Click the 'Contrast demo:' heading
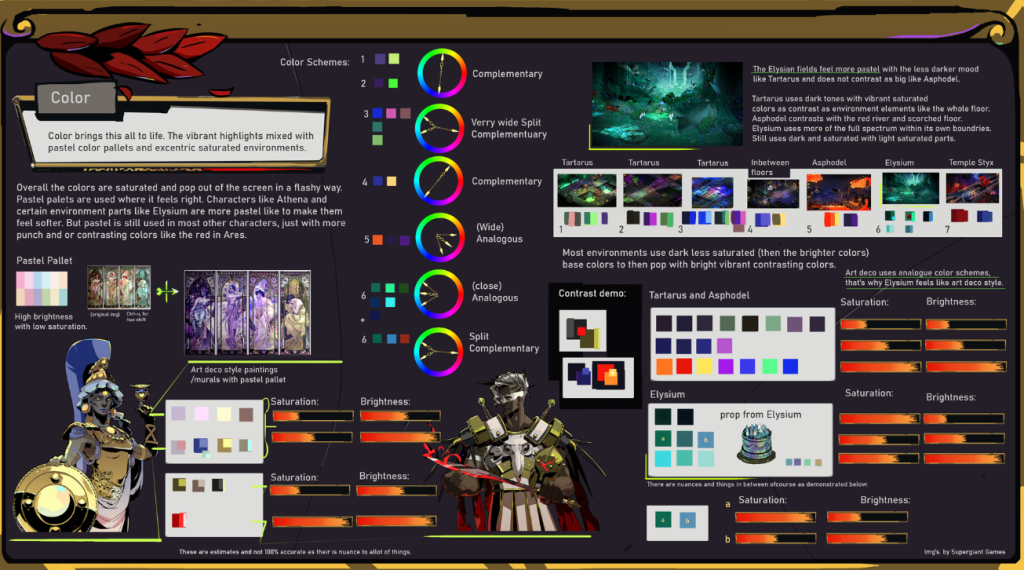 click(592, 293)
